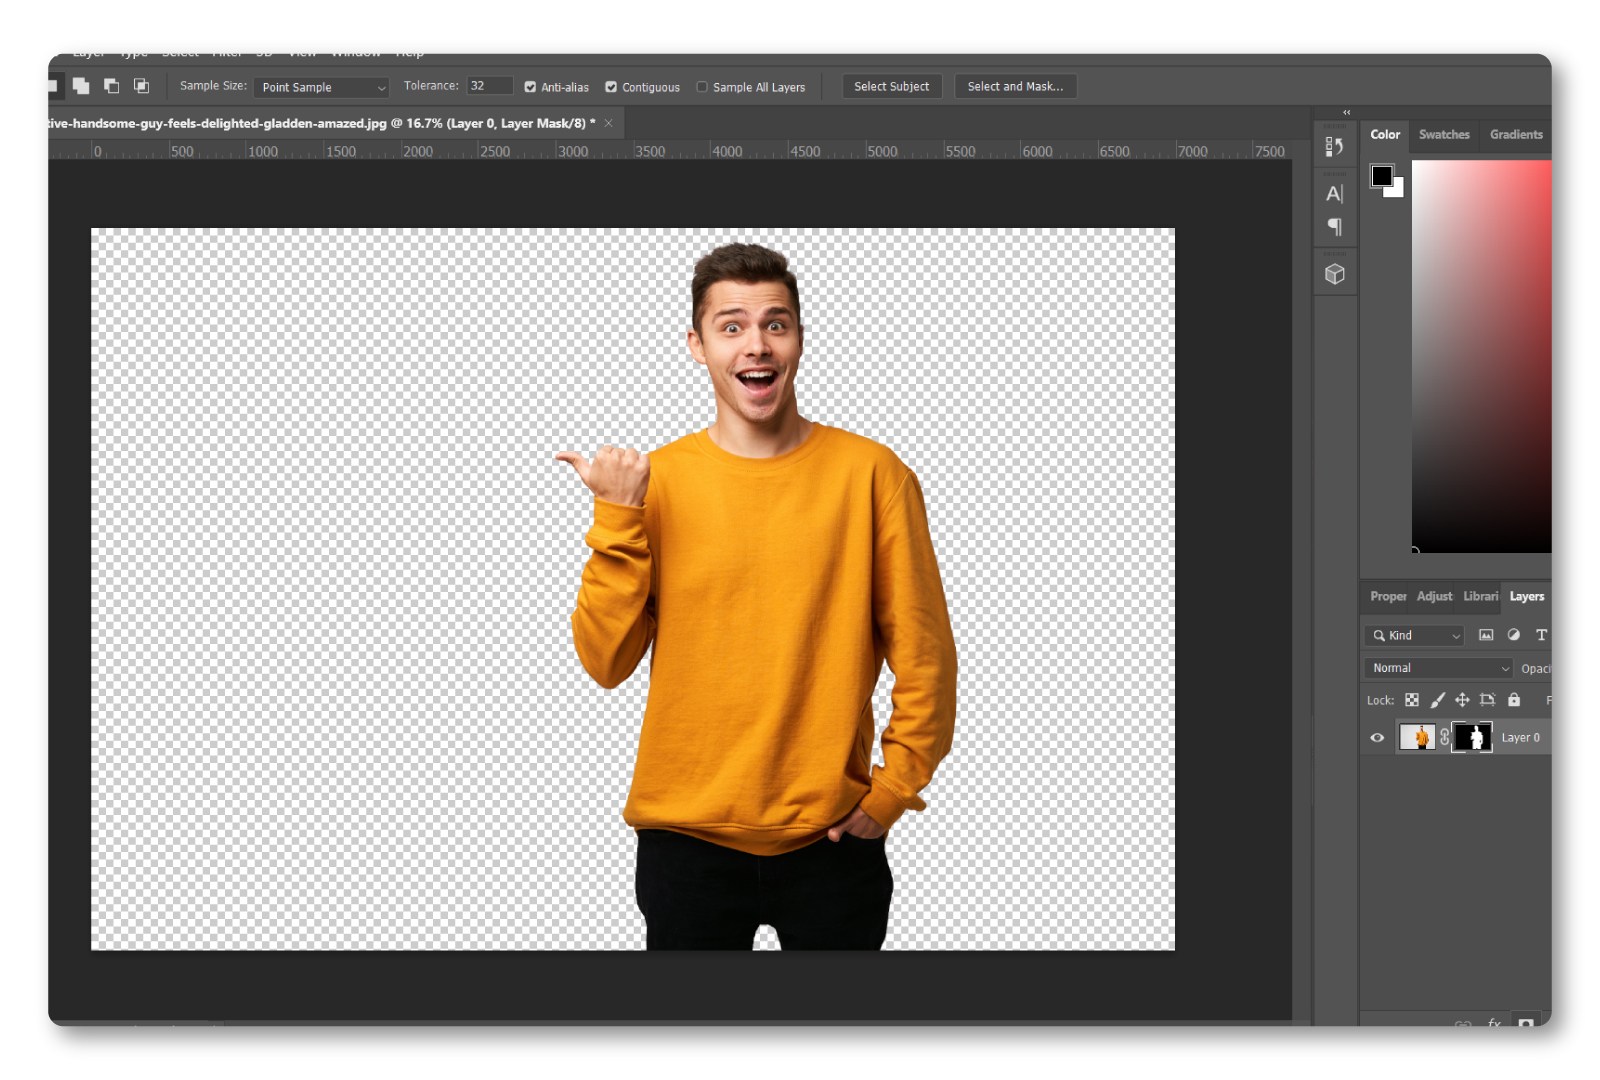The height and width of the screenshot is (1080, 1600).
Task: Open the History panel icon
Action: click(x=1334, y=147)
